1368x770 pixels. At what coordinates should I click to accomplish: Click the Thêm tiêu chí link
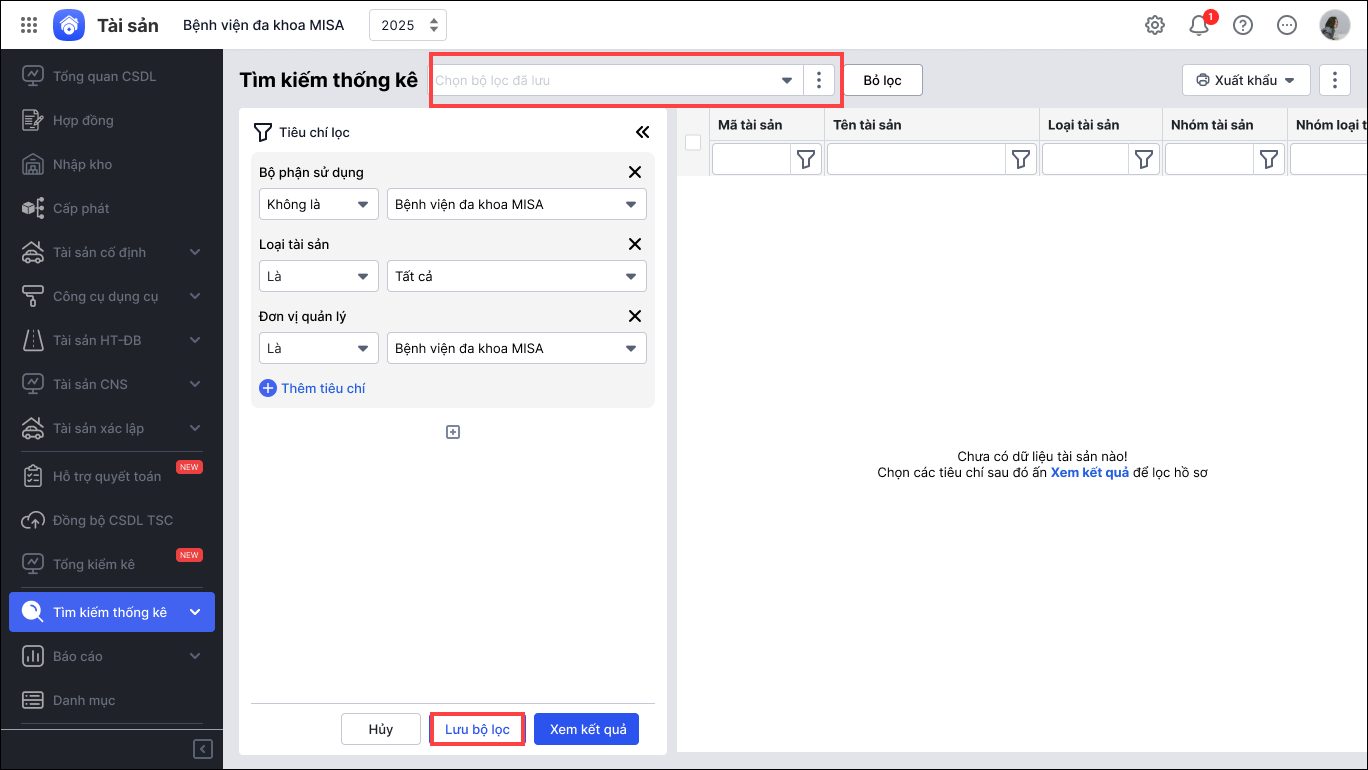click(312, 388)
